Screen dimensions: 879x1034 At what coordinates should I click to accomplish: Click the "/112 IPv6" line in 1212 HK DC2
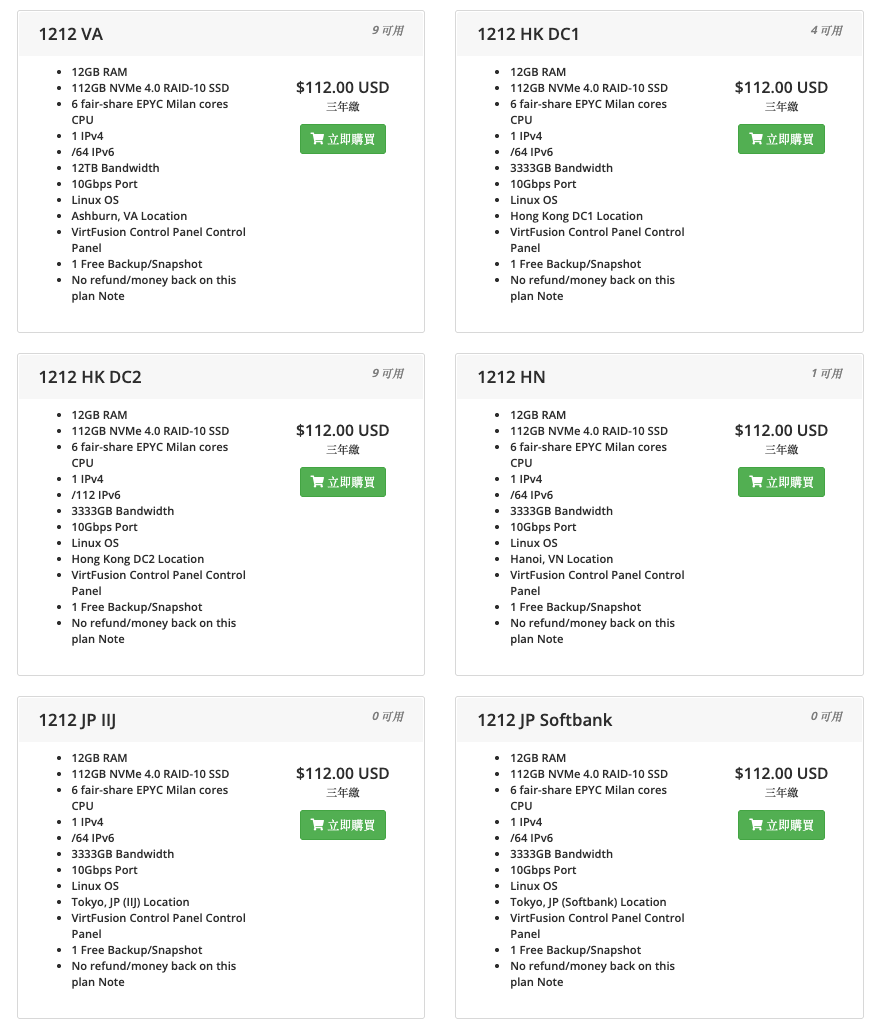tap(96, 495)
